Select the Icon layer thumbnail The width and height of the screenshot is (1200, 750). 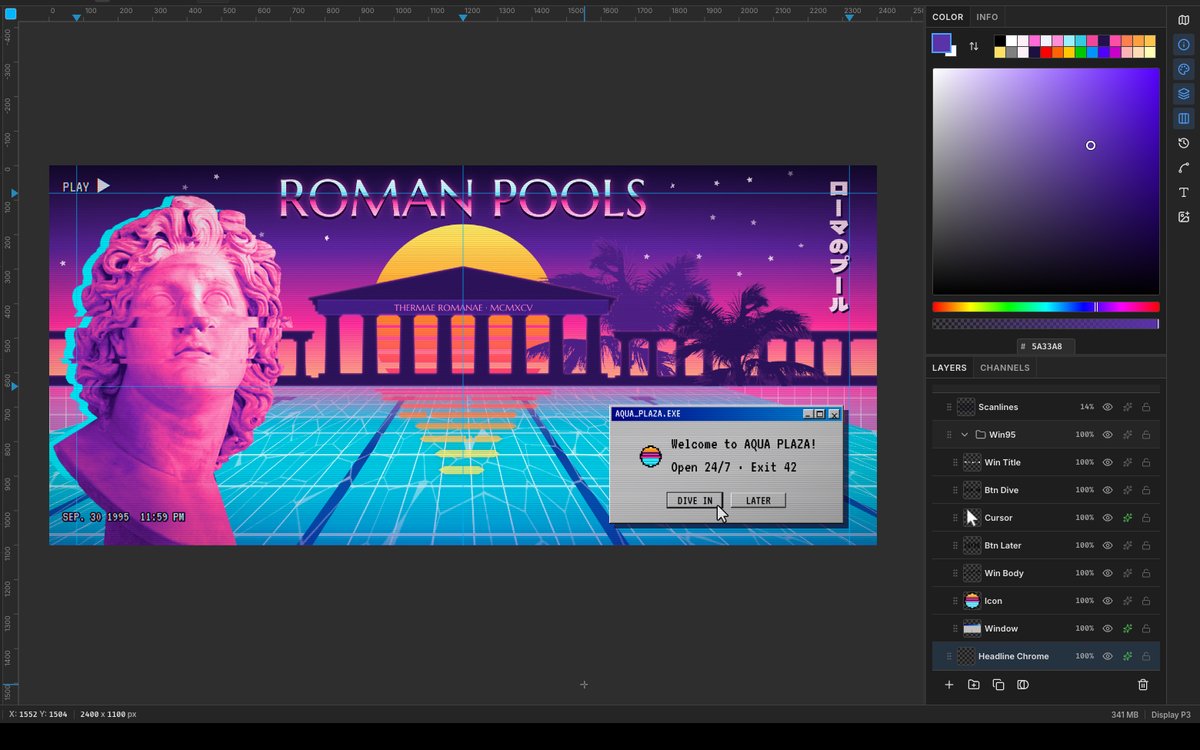[x=972, y=601]
